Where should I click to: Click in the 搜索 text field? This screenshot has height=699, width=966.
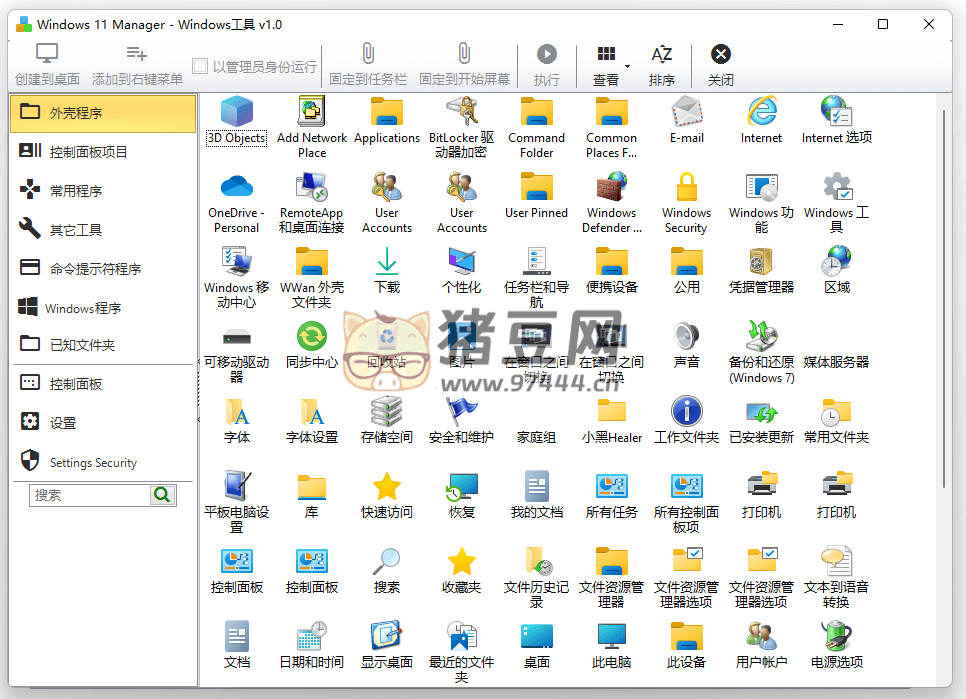click(x=90, y=494)
